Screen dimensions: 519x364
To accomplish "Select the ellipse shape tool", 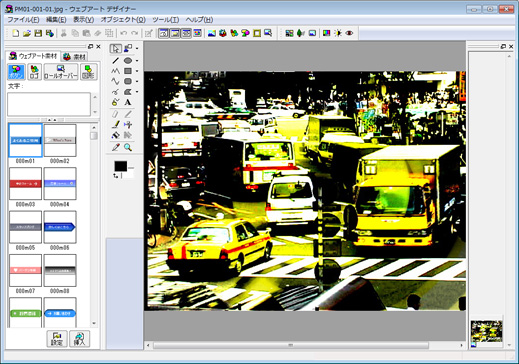I will coord(128,61).
